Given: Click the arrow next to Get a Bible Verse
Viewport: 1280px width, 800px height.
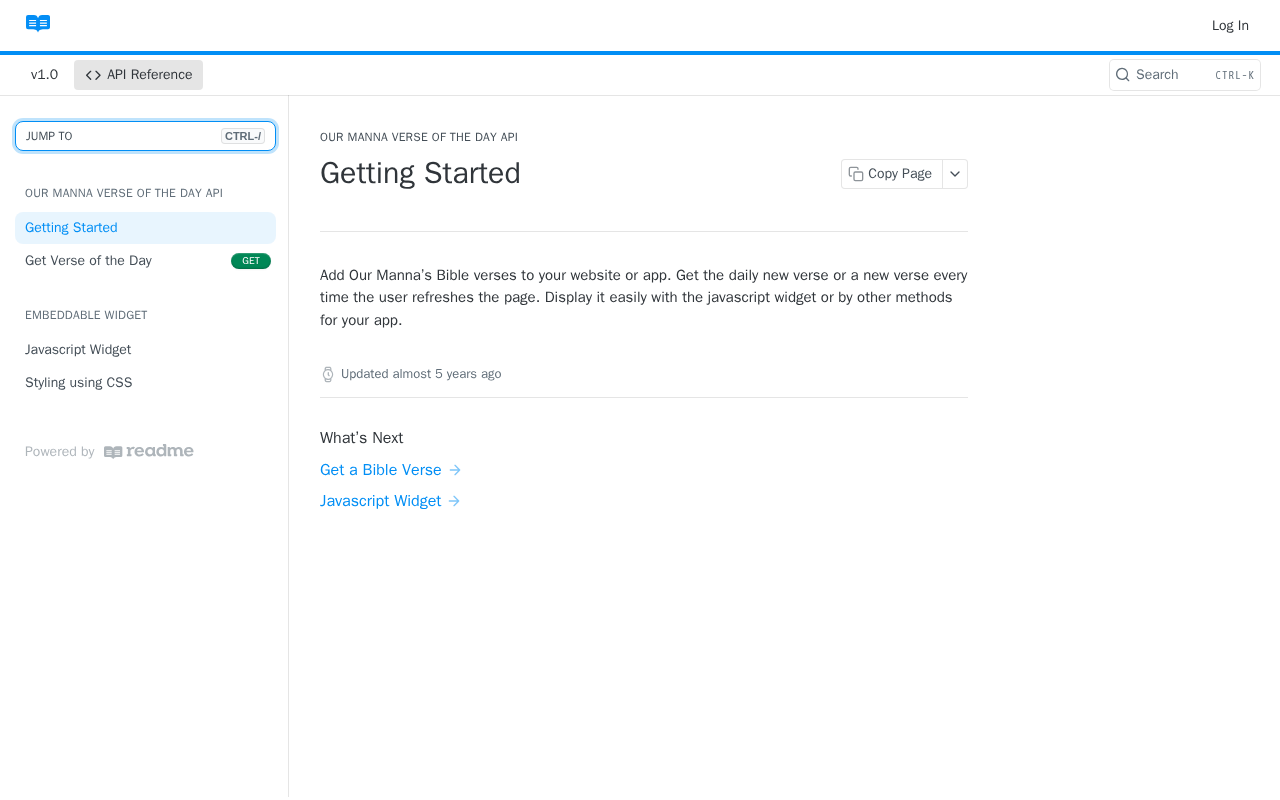Looking at the screenshot, I should coord(455,470).
